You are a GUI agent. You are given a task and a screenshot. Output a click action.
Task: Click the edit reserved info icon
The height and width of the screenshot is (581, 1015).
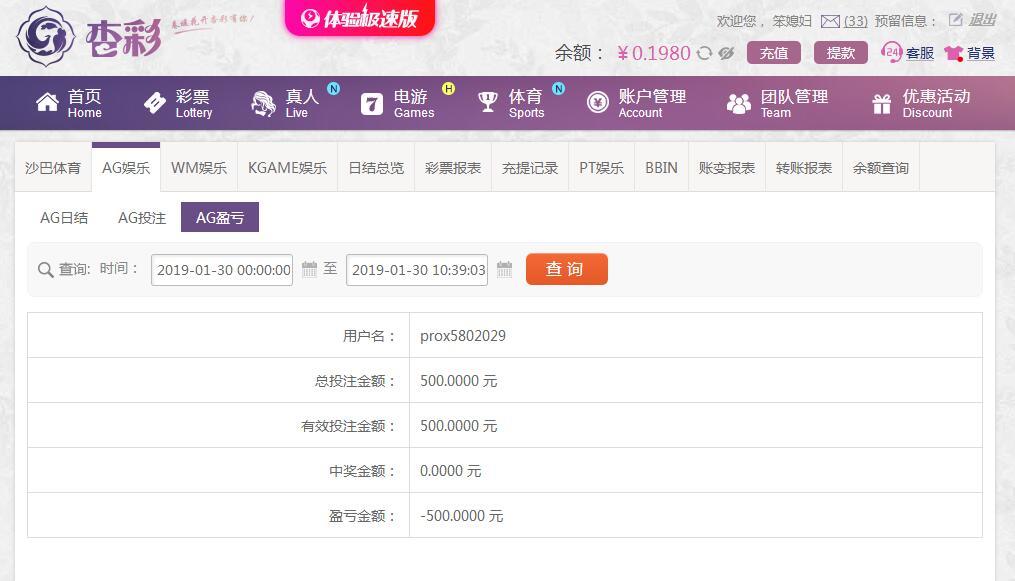pos(955,20)
